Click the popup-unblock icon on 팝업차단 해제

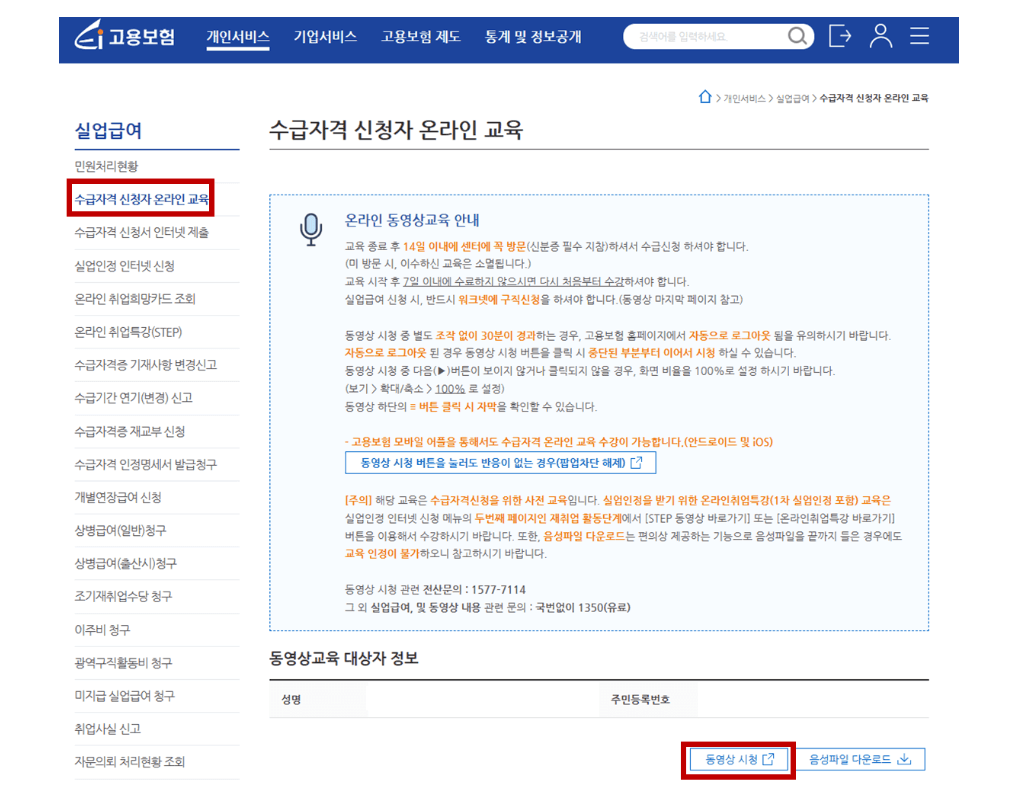637,462
